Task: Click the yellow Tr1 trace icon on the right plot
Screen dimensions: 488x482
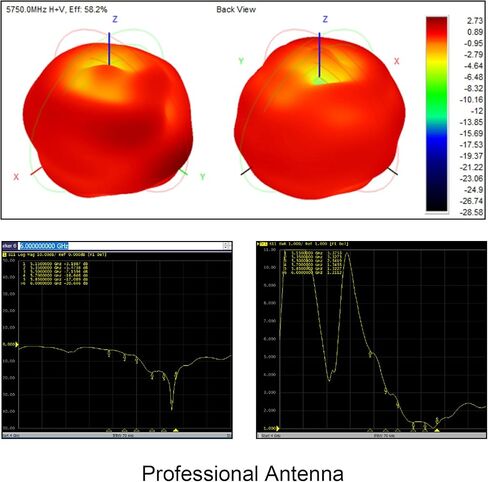Action: pos(263,244)
